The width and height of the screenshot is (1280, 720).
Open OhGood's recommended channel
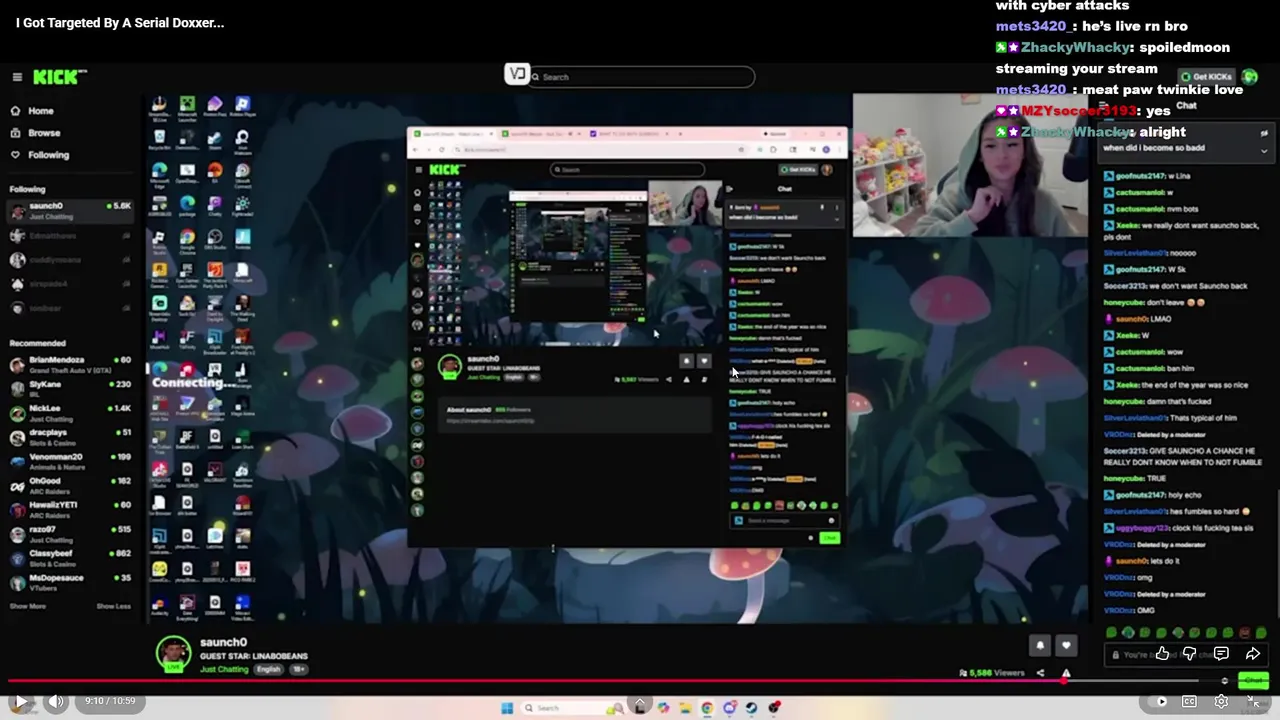(70, 485)
